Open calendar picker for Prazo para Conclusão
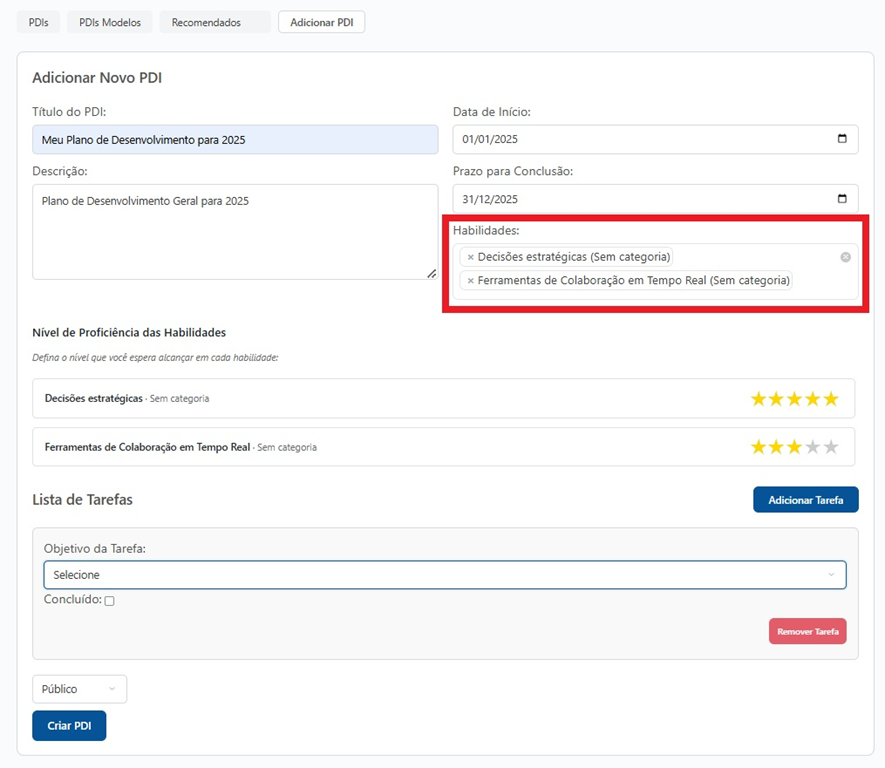 tap(841, 198)
